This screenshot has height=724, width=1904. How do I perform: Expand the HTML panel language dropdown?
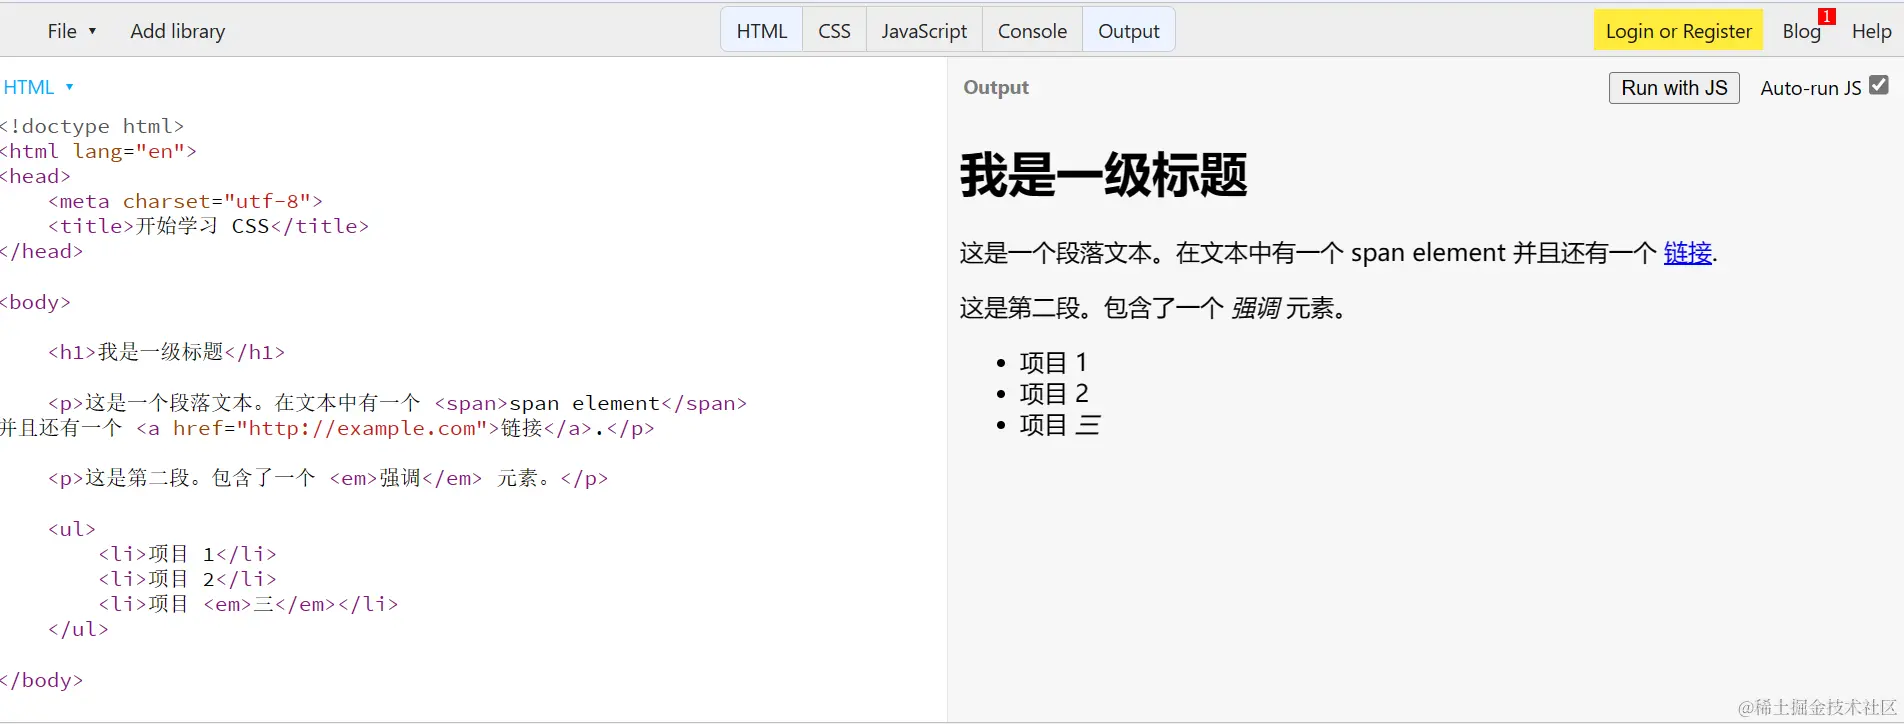39,87
